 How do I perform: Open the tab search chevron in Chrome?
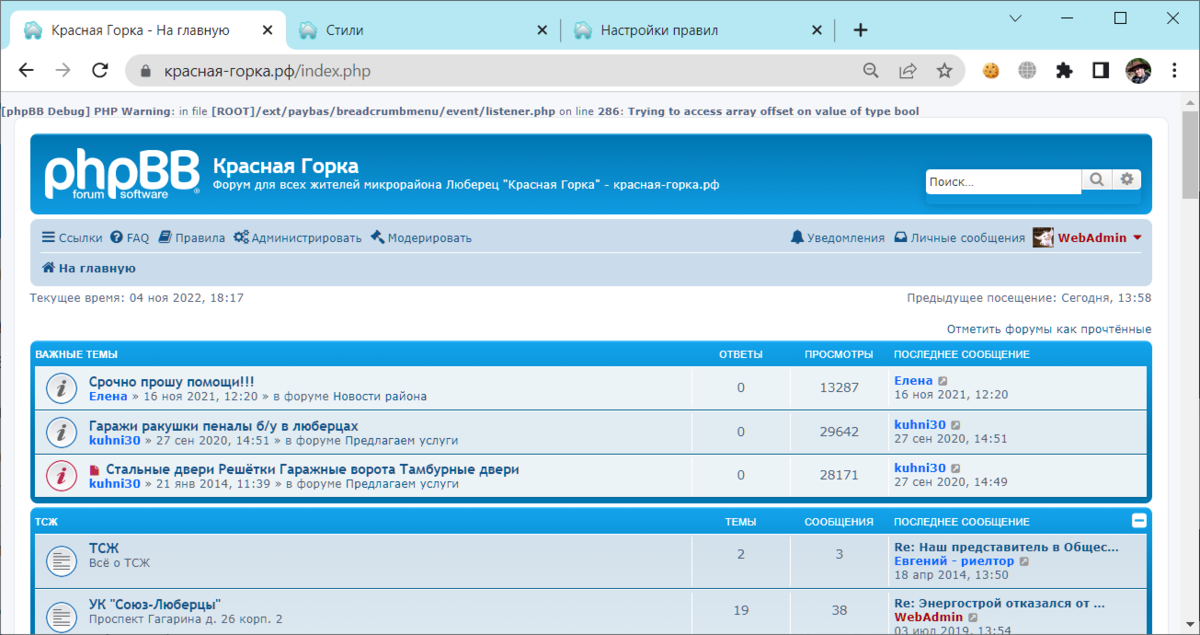pos(1017,18)
